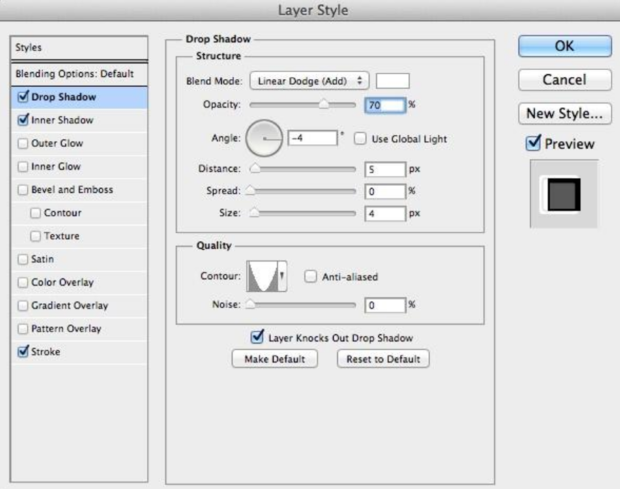Image resolution: width=620 pixels, height=489 pixels.
Task: Enable the Bevel and Emboss checkbox
Action: coord(23,190)
